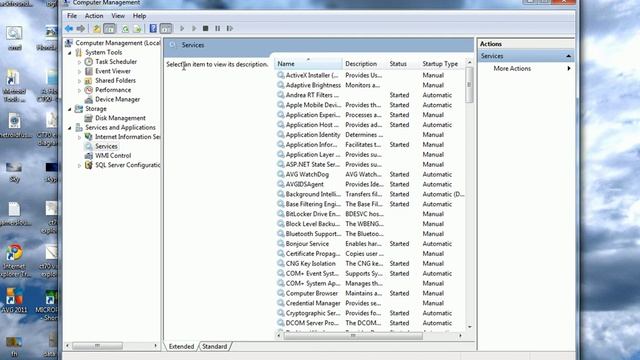
Task: Sort by the Name column header
Action: (309, 64)
